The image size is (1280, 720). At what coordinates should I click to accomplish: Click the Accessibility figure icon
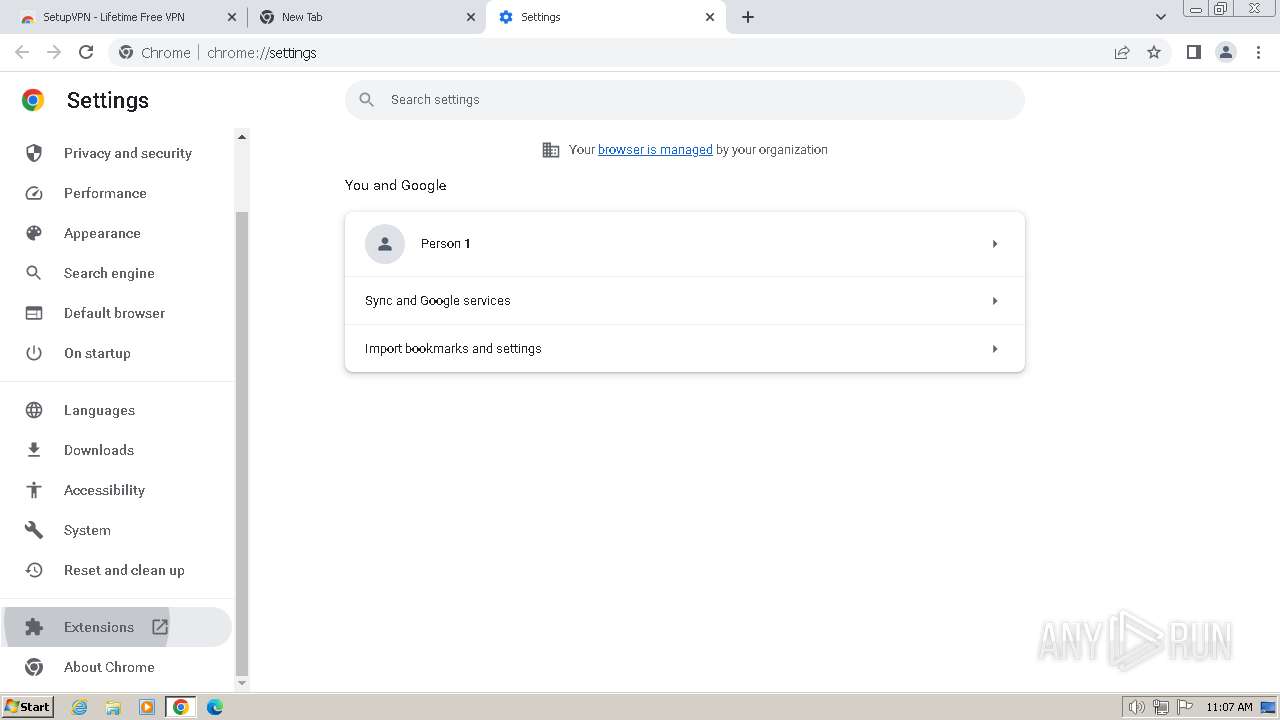point(34,490)
